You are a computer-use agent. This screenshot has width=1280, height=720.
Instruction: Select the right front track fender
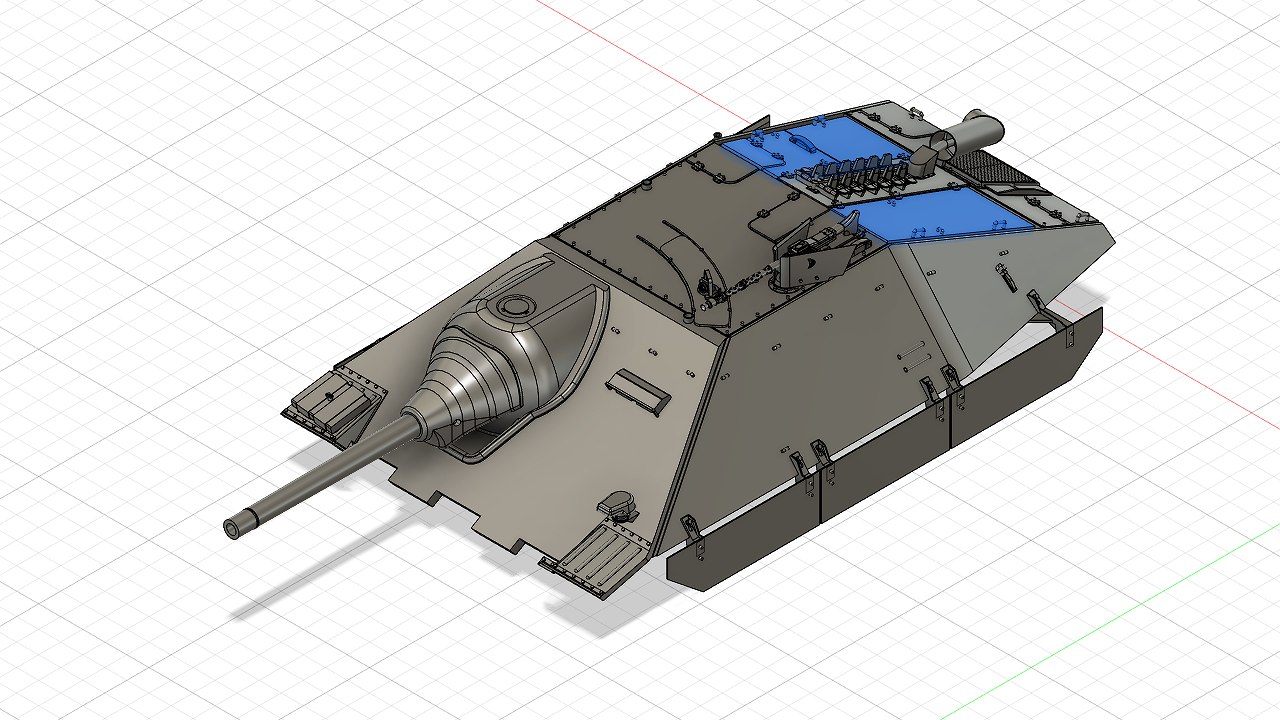pyautogui.click(x=592, y=561)
